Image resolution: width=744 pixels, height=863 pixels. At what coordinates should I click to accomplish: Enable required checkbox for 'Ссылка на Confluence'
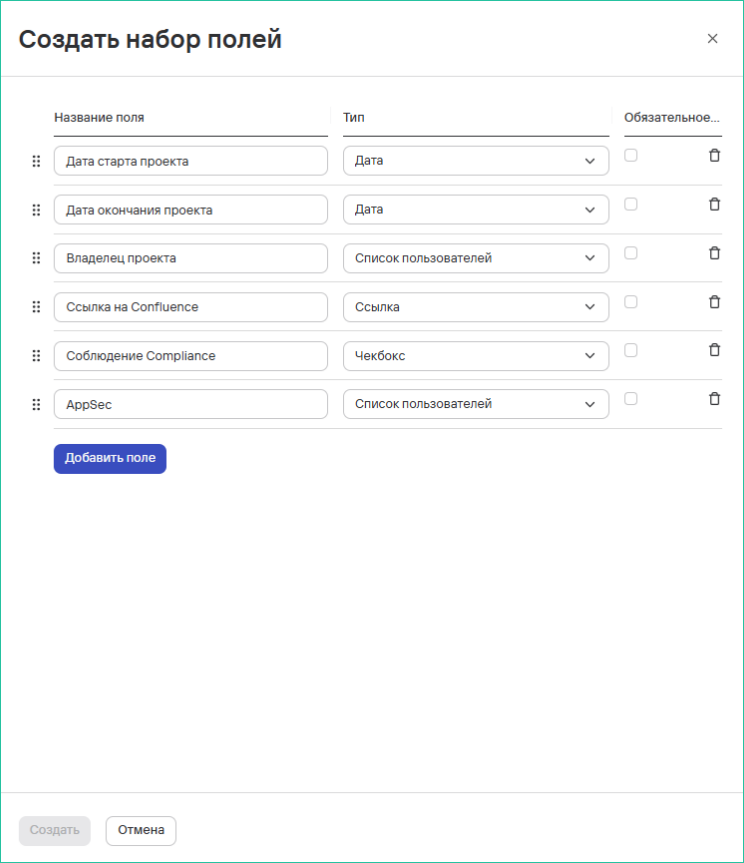click(x=631, y=301)
